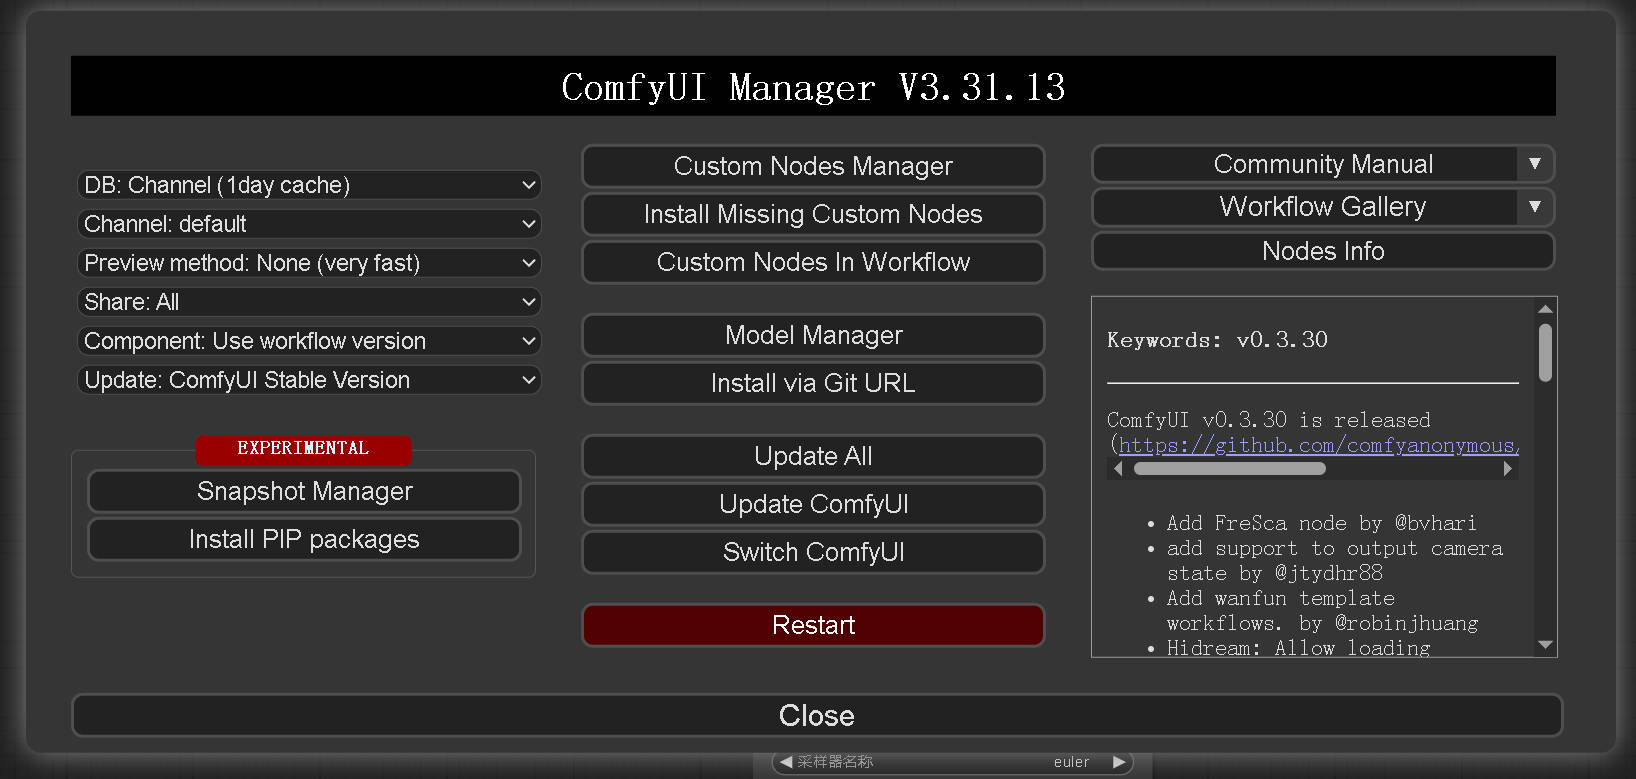Click the Keywords: v0.3.30 text
The height and width of the screenshot is (779, 1636).
click(x=1217, y=340)
